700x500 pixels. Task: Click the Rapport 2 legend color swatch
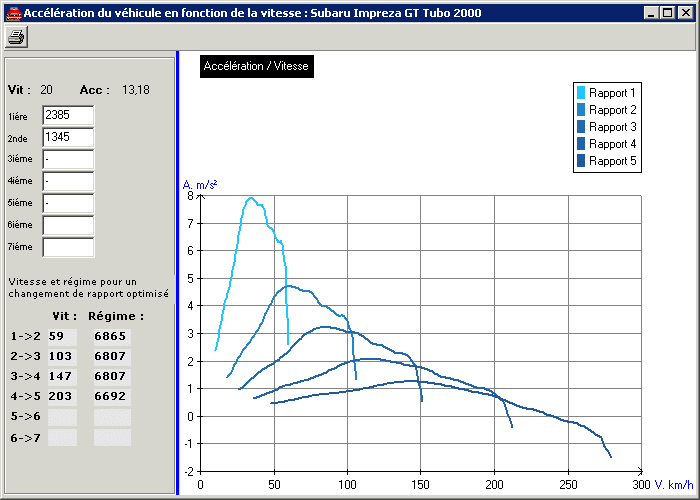coord(581,110)
